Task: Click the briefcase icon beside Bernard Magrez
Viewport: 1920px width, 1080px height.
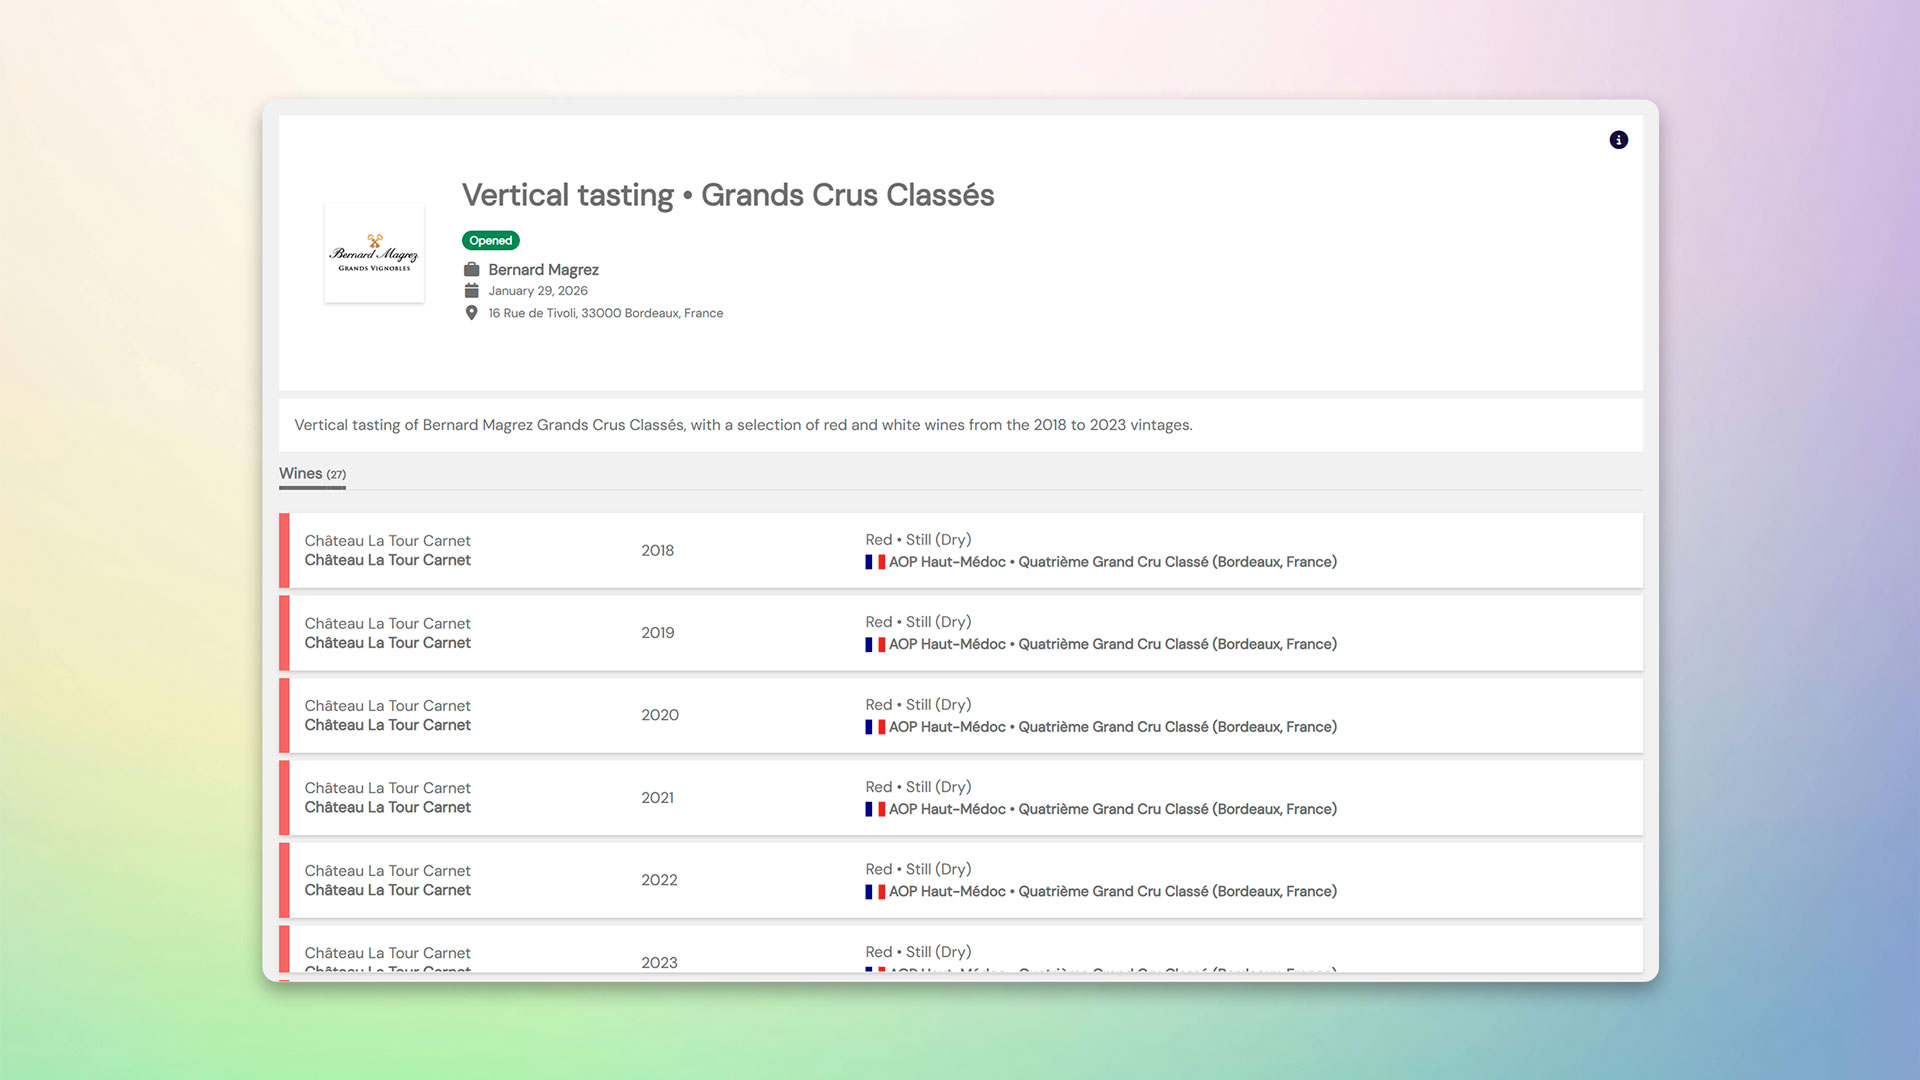Action: click(x=471, y=270)
